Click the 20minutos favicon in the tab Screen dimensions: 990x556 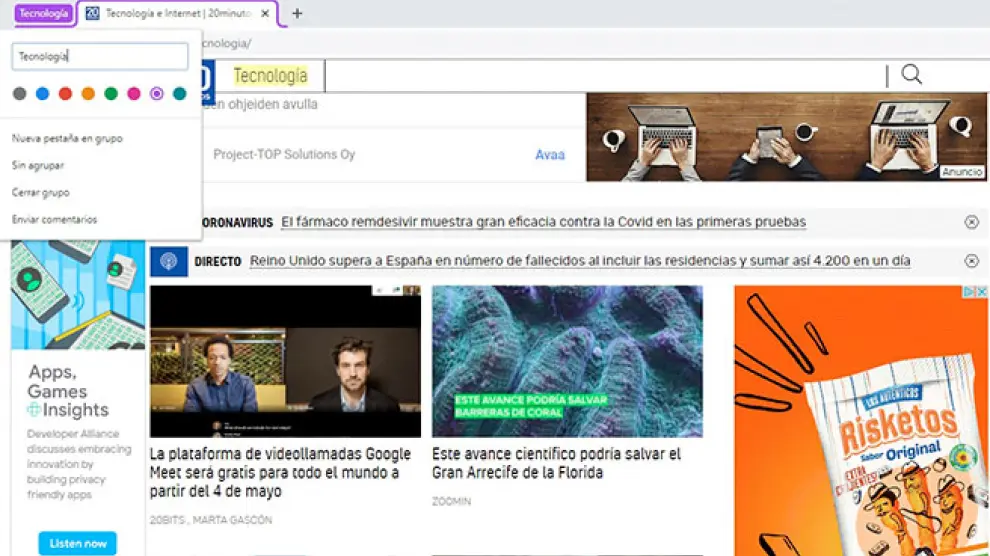coord(93,14)
